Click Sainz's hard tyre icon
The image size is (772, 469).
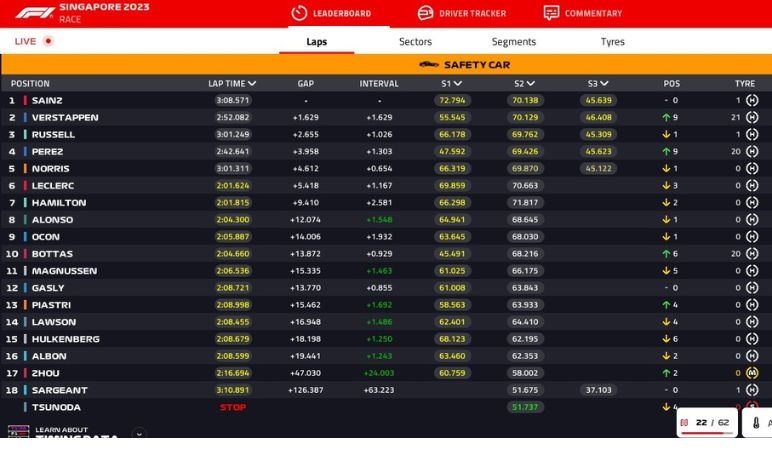point(752,100)
